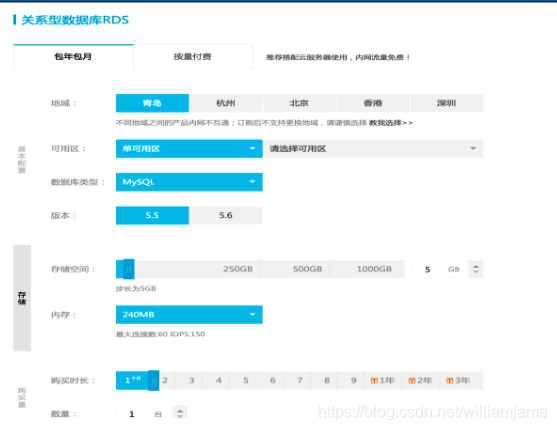The image size is (557, 430).
Task: Select 1年 purchase duration with gift
Action: 383,380
